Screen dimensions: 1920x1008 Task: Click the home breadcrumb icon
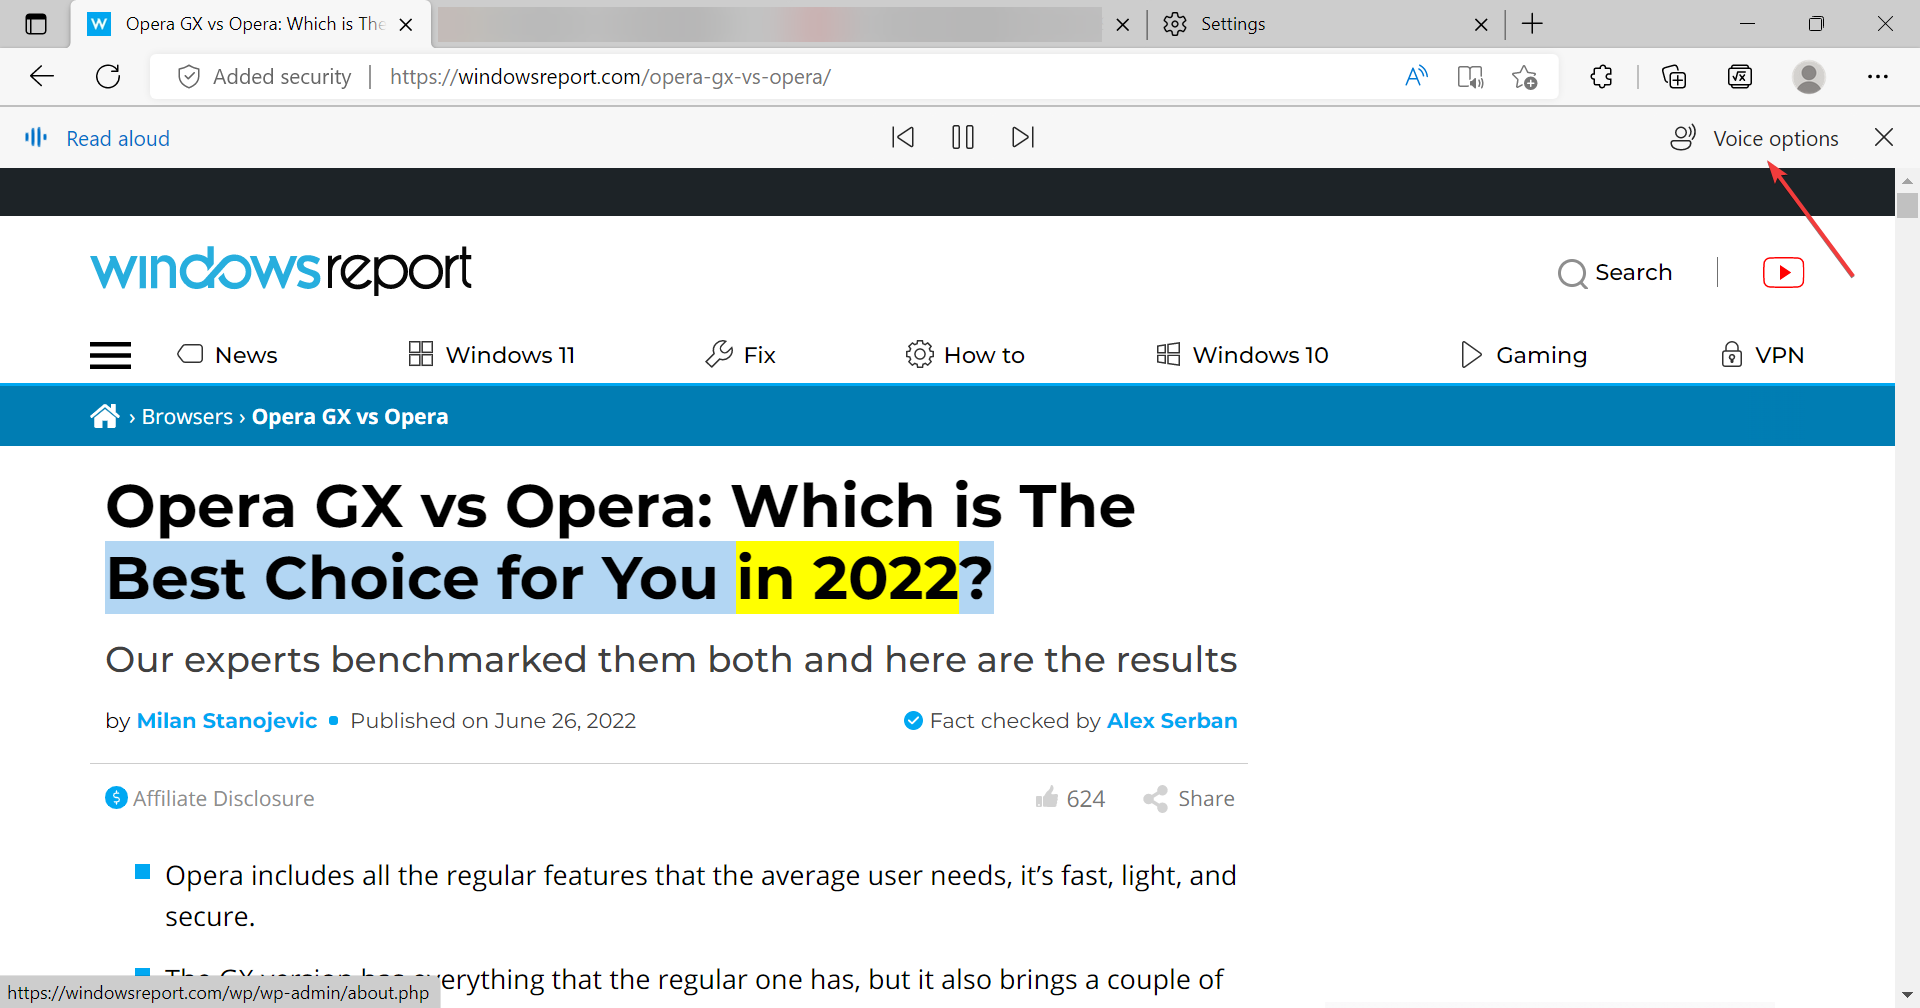pos(105,416)
